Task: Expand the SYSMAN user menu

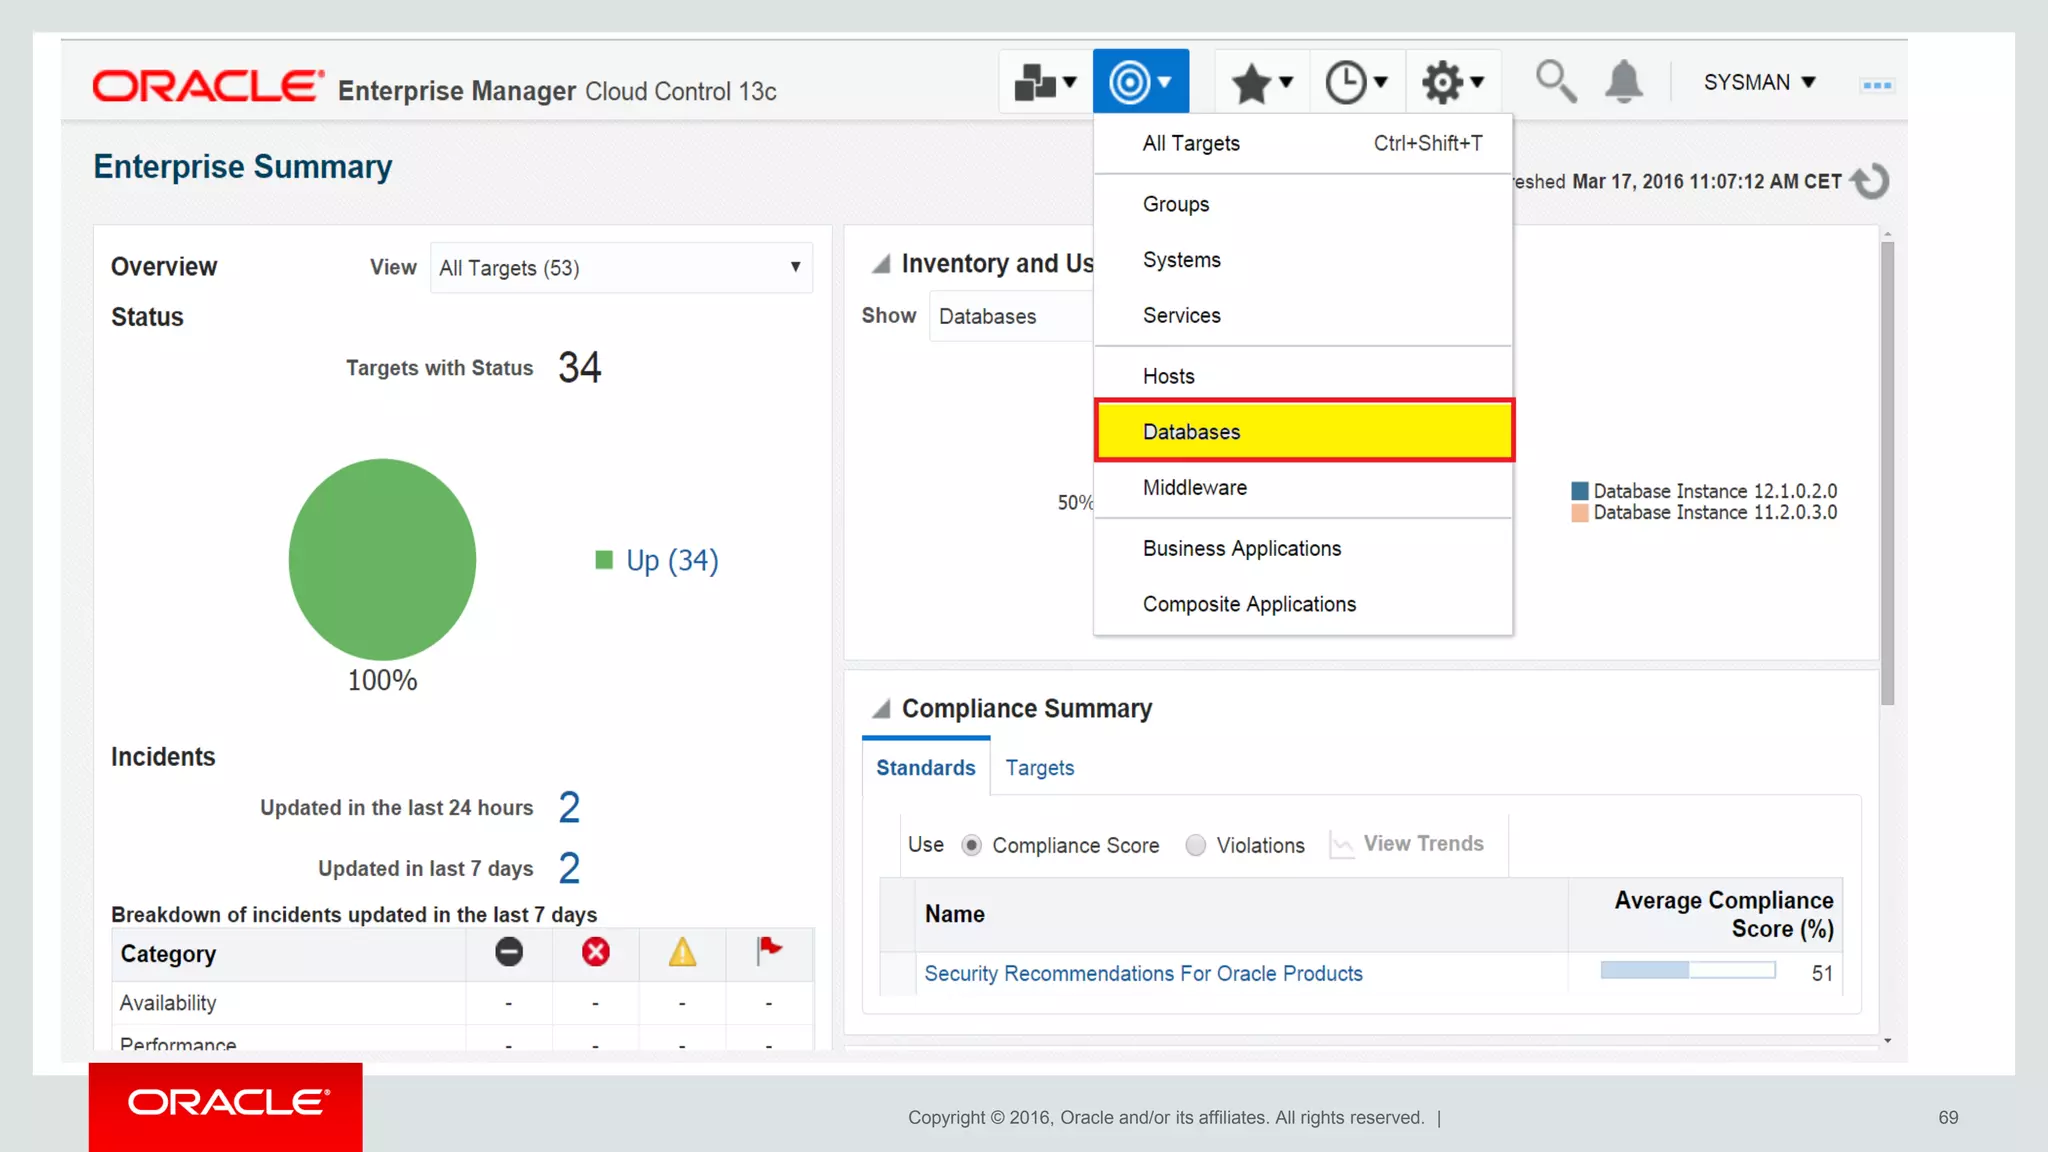Action: coord(1759,82)
